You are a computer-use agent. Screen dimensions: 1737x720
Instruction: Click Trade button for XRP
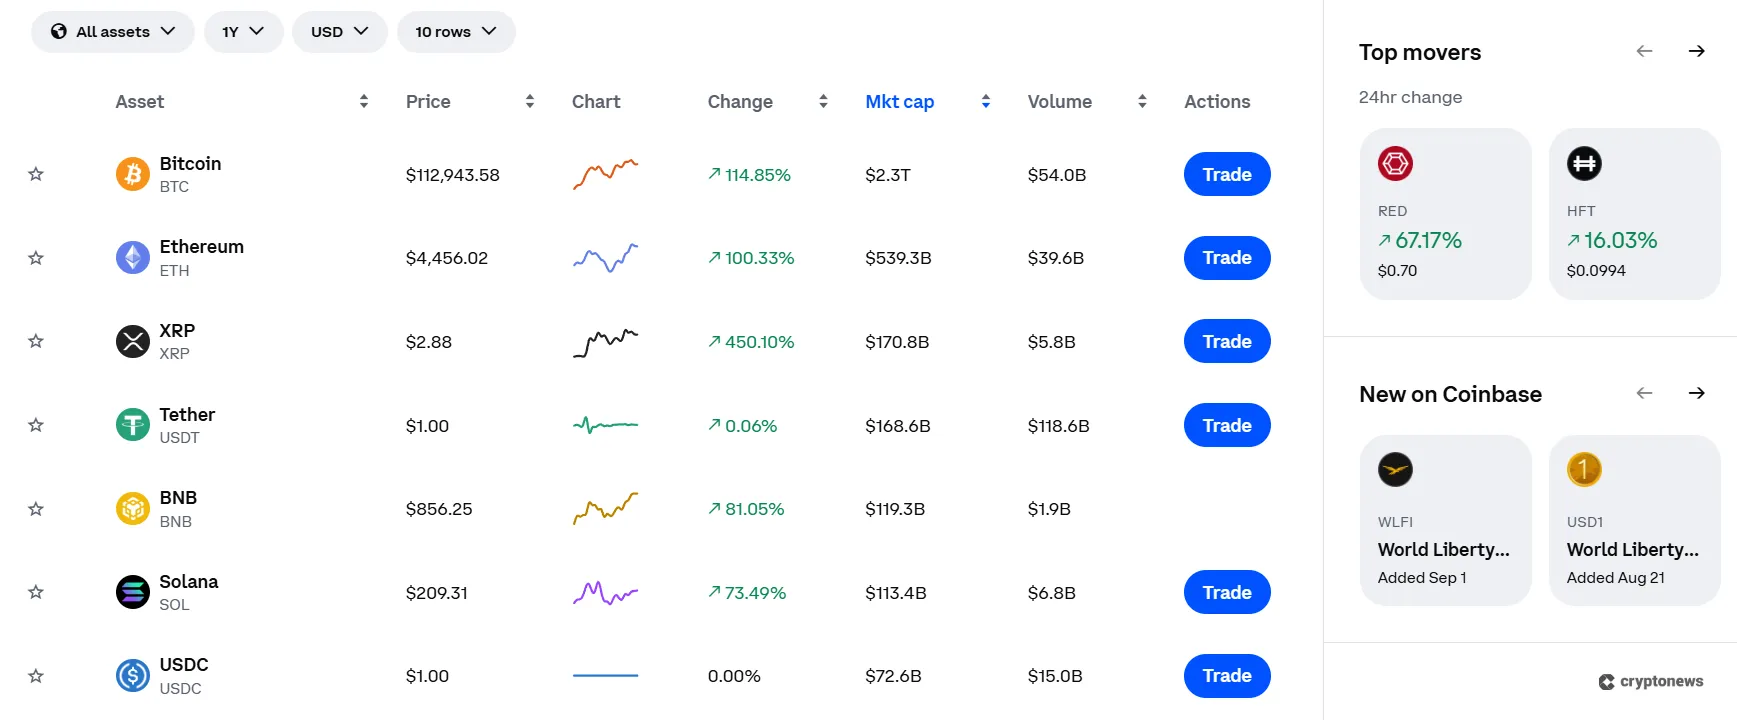[1227, 341]
